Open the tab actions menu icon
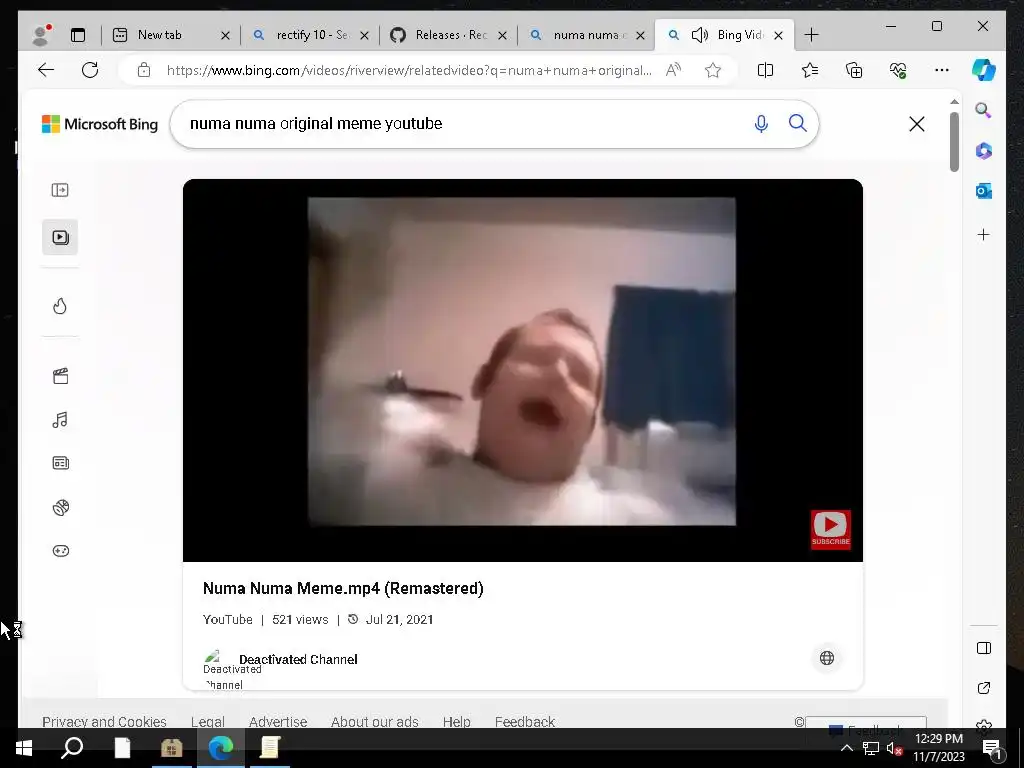This screenshot has height=768, width=1024. click(78, 35)
